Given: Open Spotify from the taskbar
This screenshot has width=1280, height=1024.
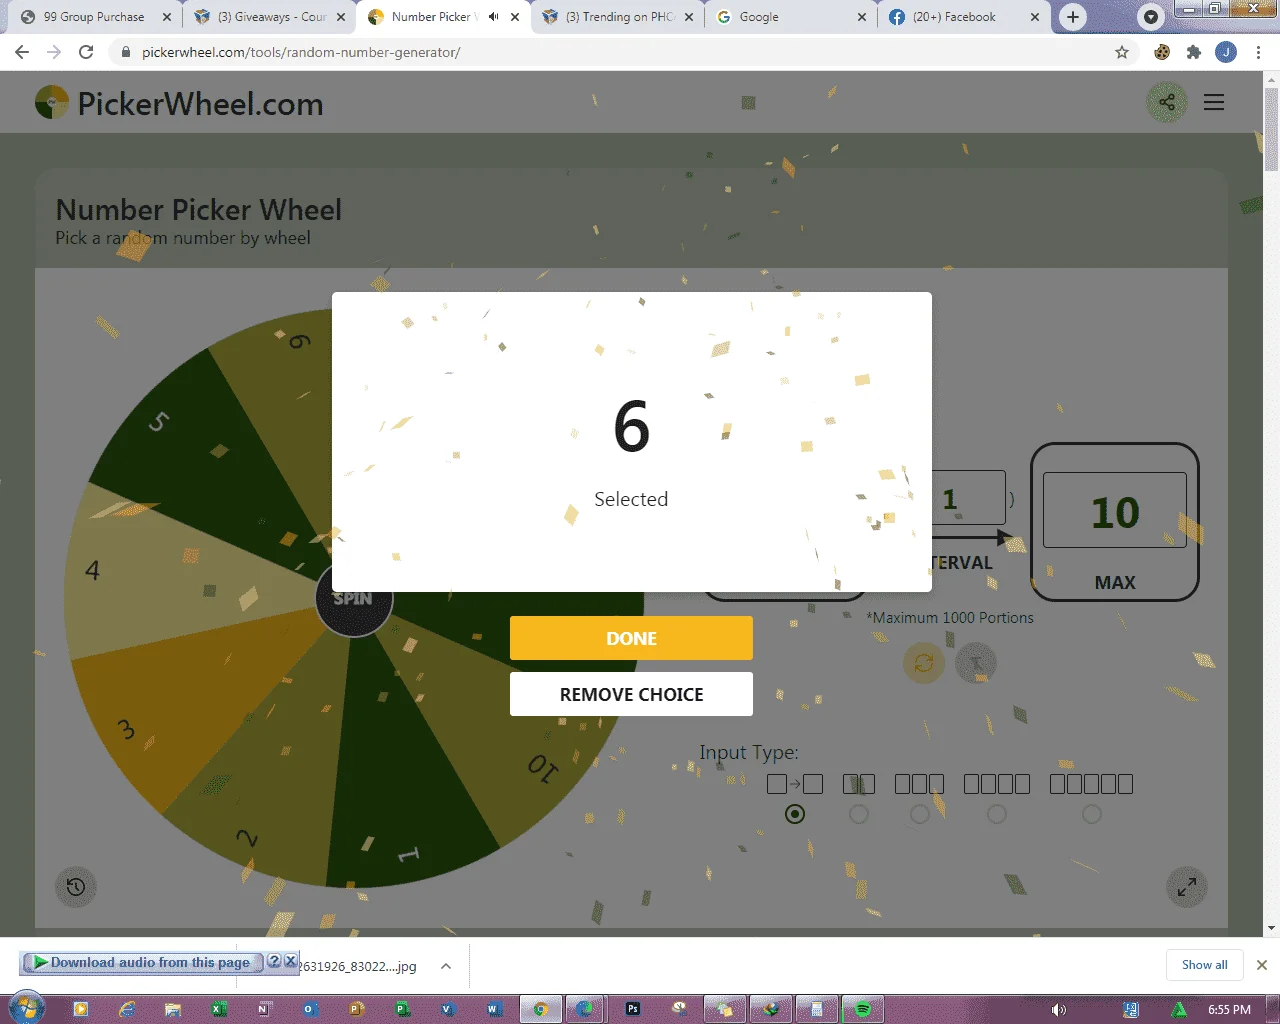Looking at the screenshot, I should pyautogui.click(x=863, y=1009).
